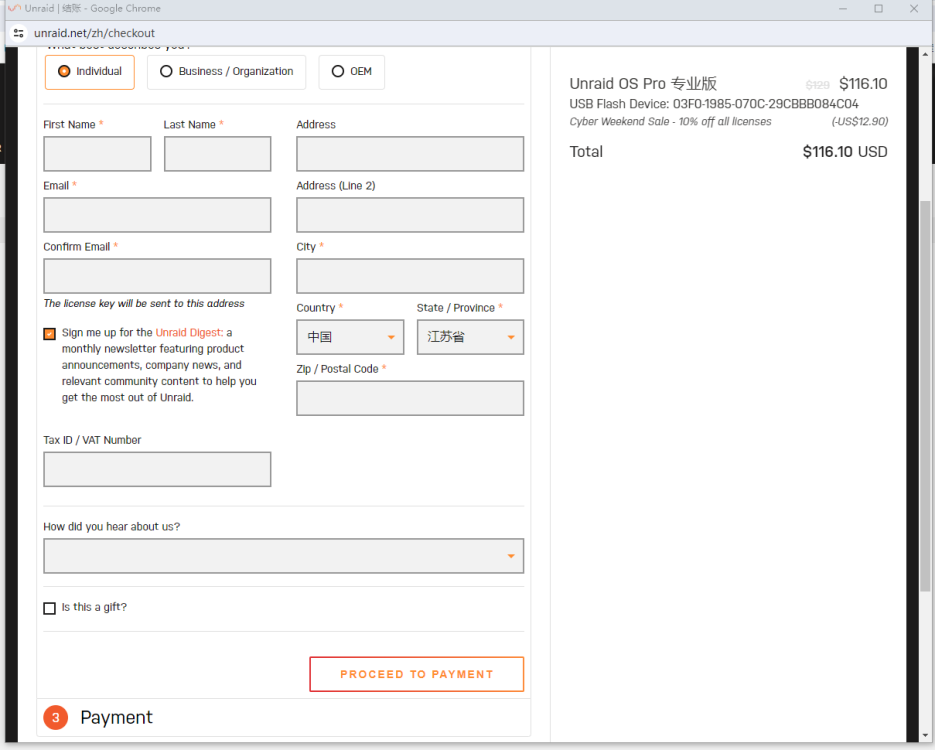Open the Country dropdown showing 中国
Screen dimensions: 935x750
coord(350,337)
